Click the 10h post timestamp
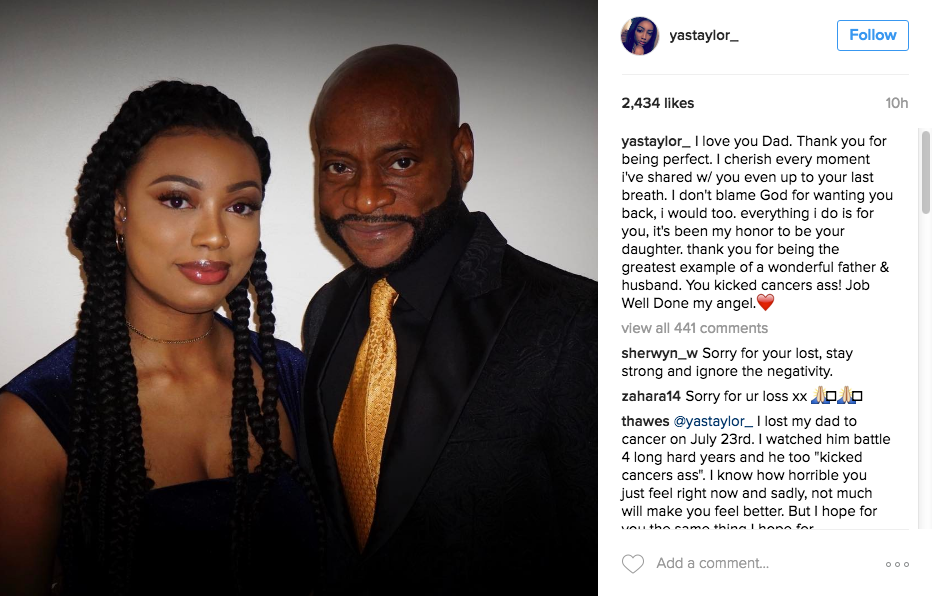This screenshot has width=932, height=596. [896, 103]
